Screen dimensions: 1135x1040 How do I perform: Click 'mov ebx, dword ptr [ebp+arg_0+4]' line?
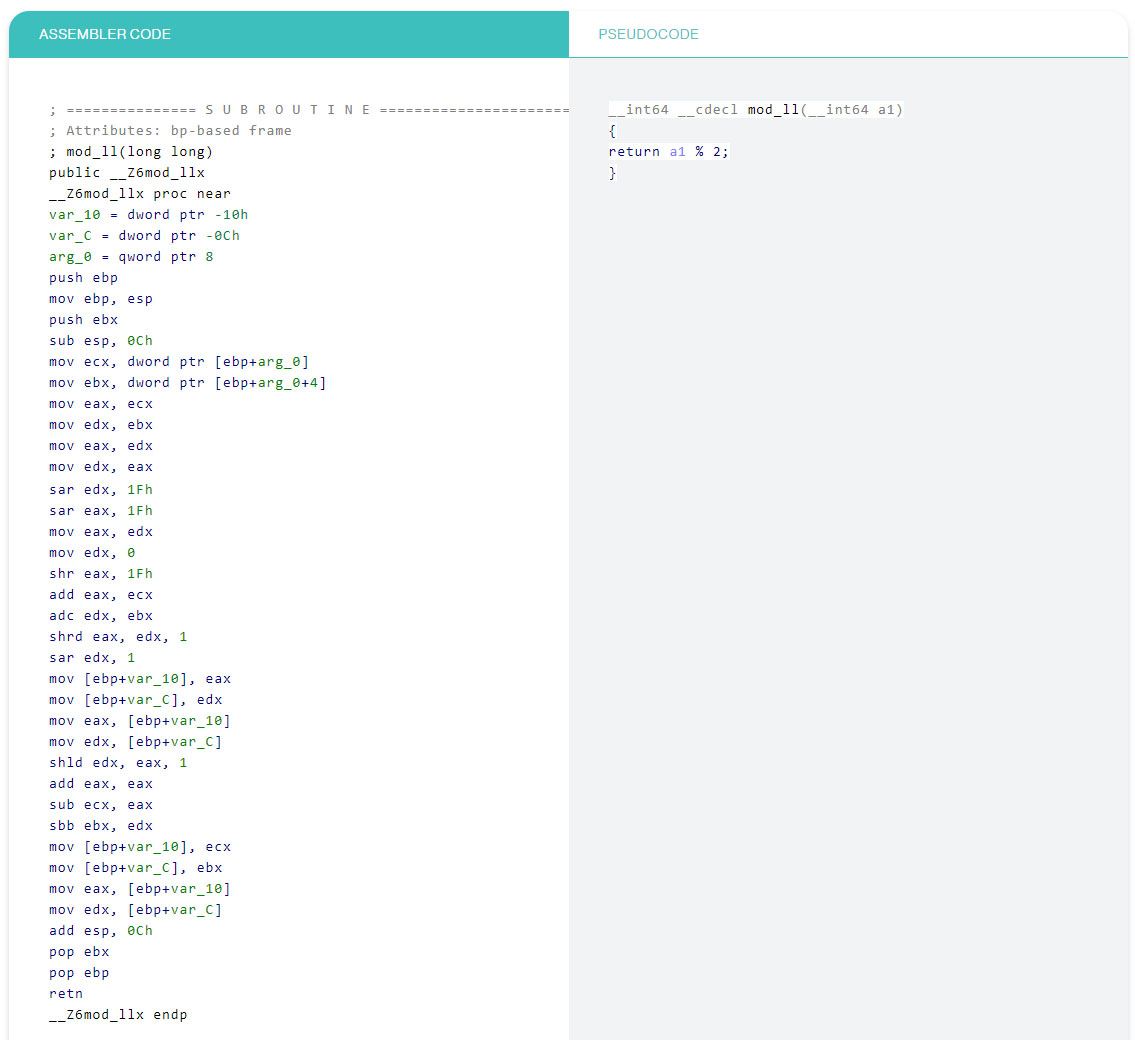tap(187, 383)
